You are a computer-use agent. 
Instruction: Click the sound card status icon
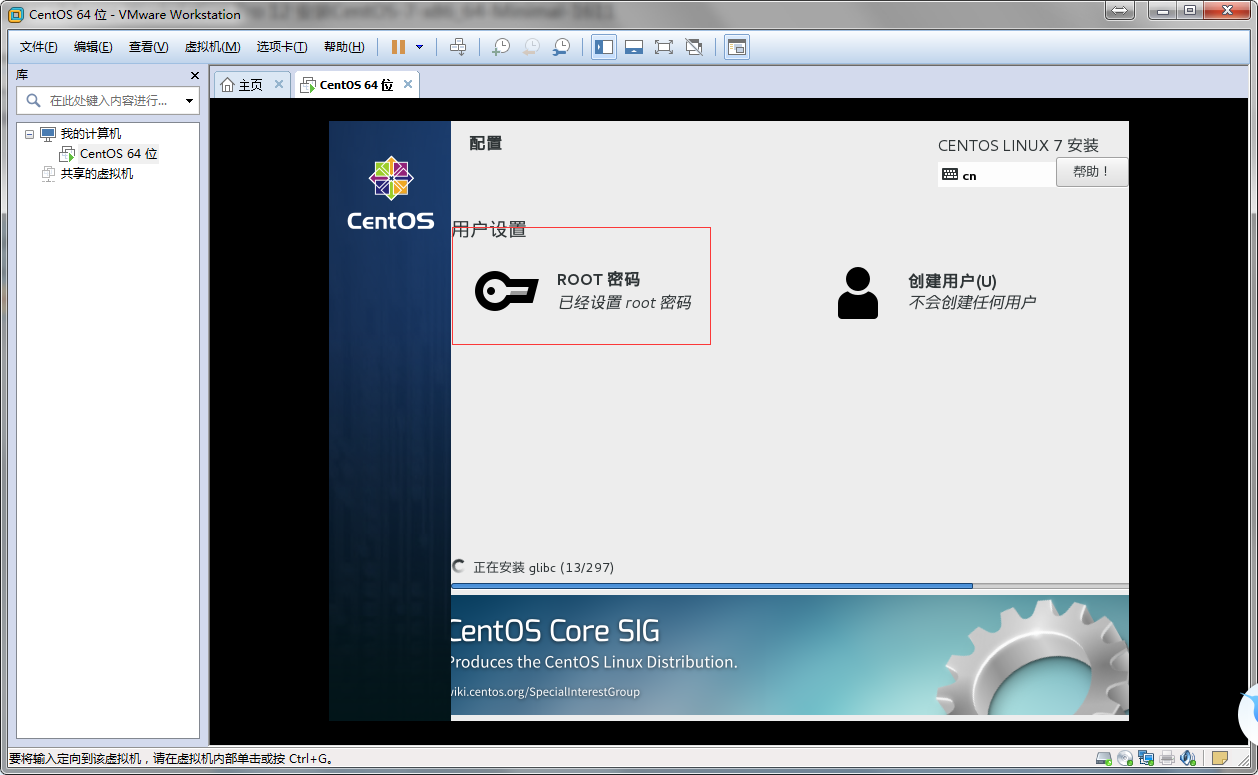1188,759
